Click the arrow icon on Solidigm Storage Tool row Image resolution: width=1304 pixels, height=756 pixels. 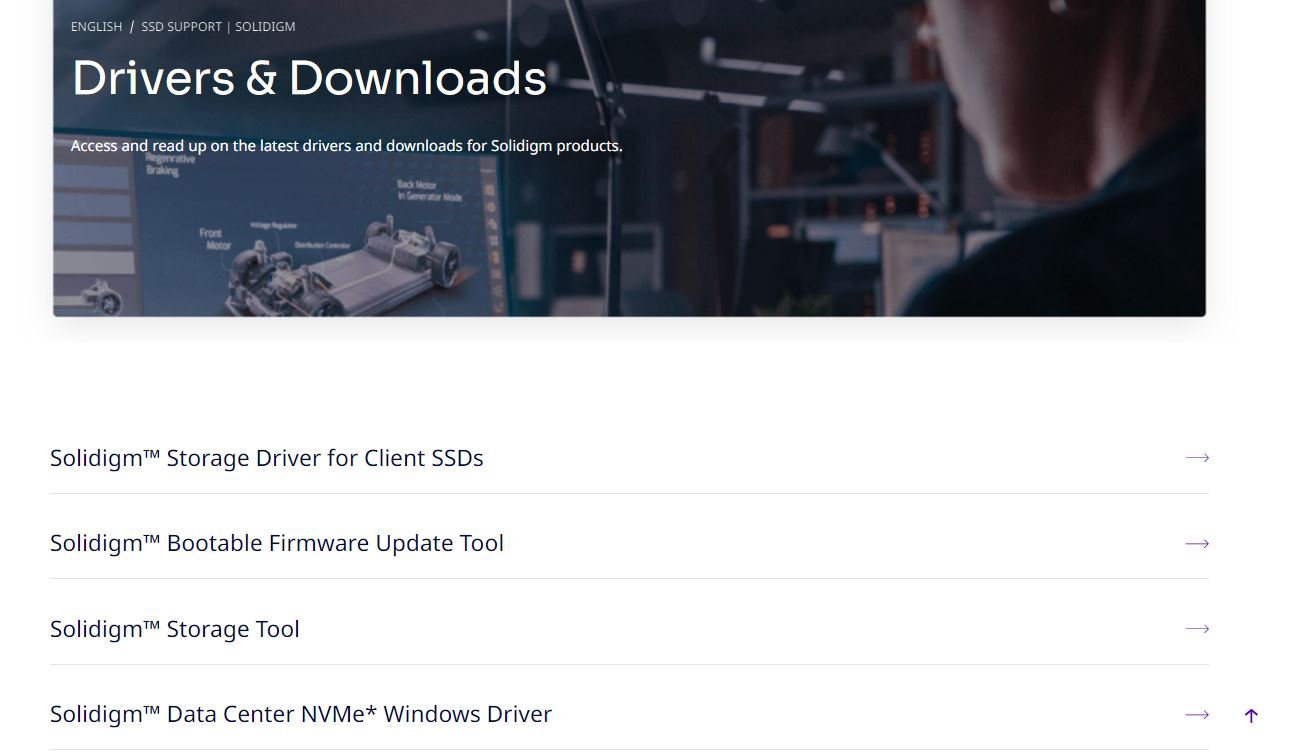(1197, 629)
